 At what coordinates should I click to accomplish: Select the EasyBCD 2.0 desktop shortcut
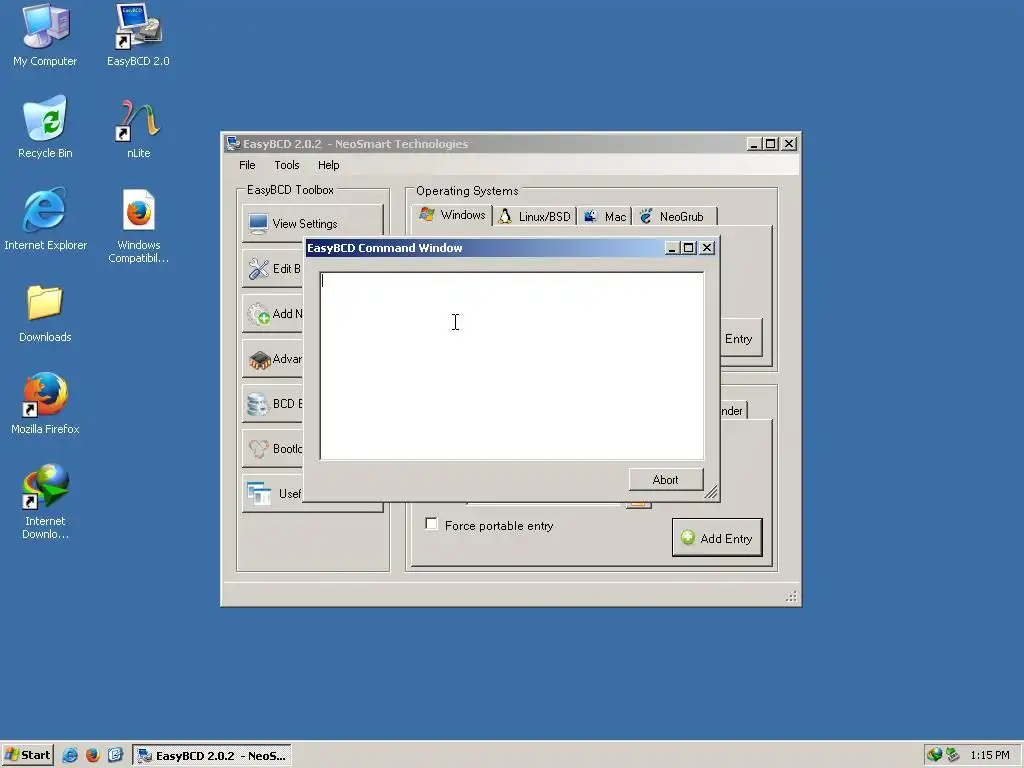pyautogui.click(x=138, y=36)
